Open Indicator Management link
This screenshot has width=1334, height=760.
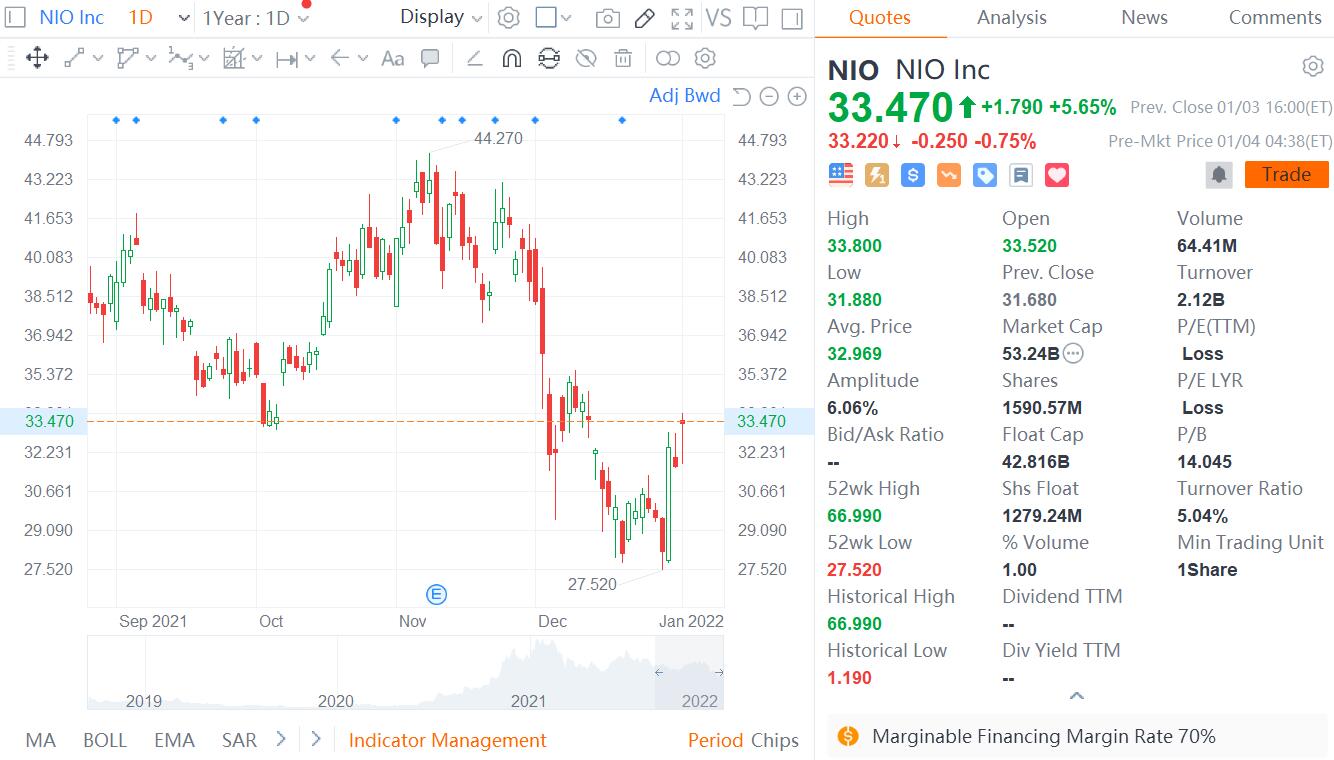click(447, 740)
